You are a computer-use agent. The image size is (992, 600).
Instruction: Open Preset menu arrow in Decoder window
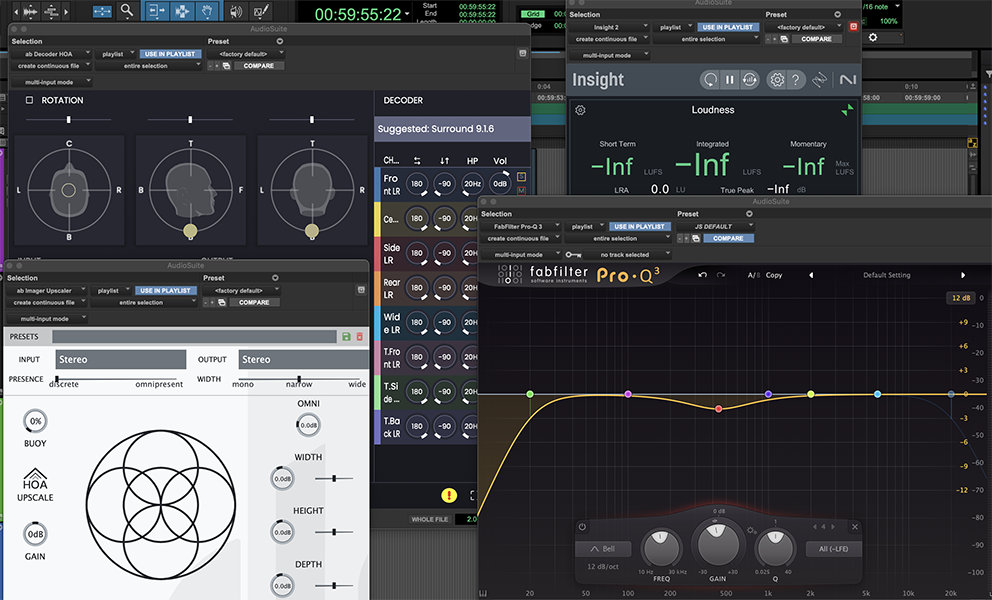[280, 41]
